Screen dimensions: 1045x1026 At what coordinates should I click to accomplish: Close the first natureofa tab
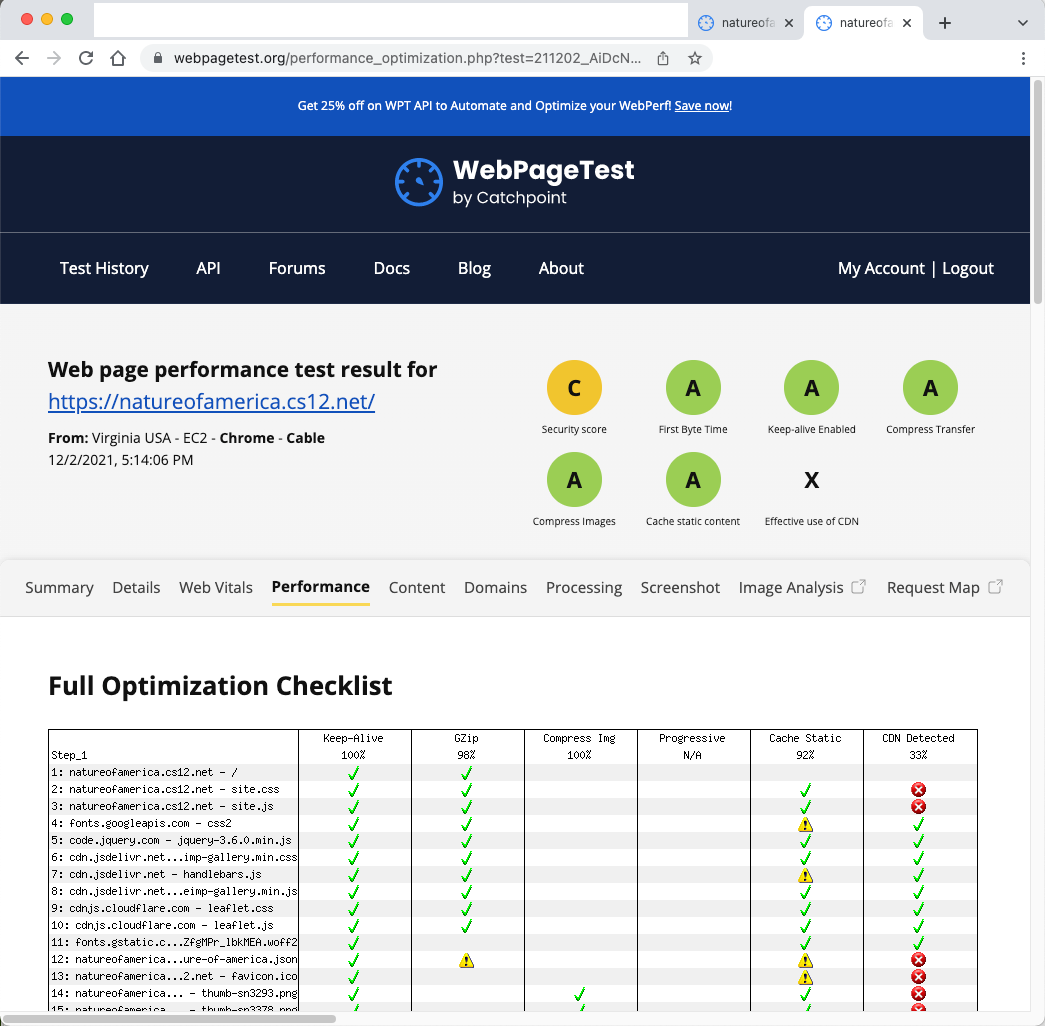click(x=789, y=23)
